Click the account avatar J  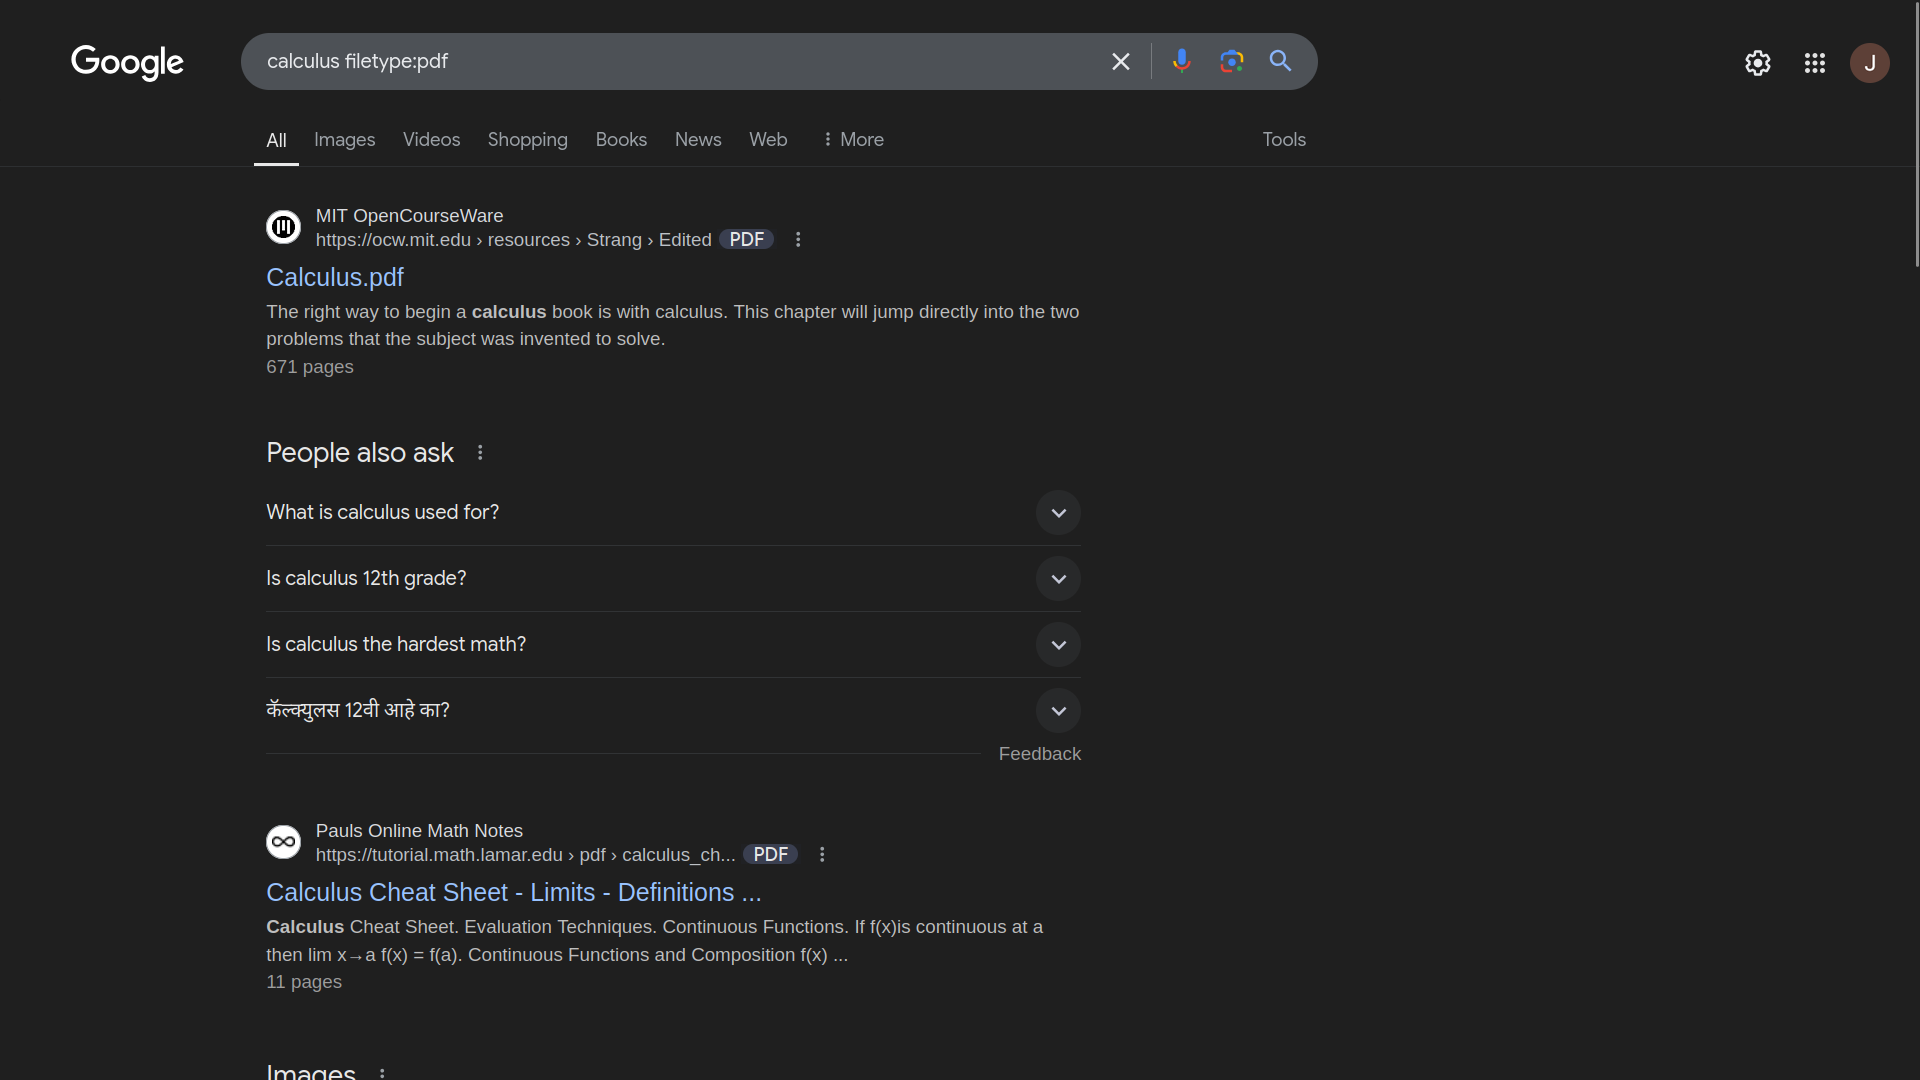point(1868,63)
